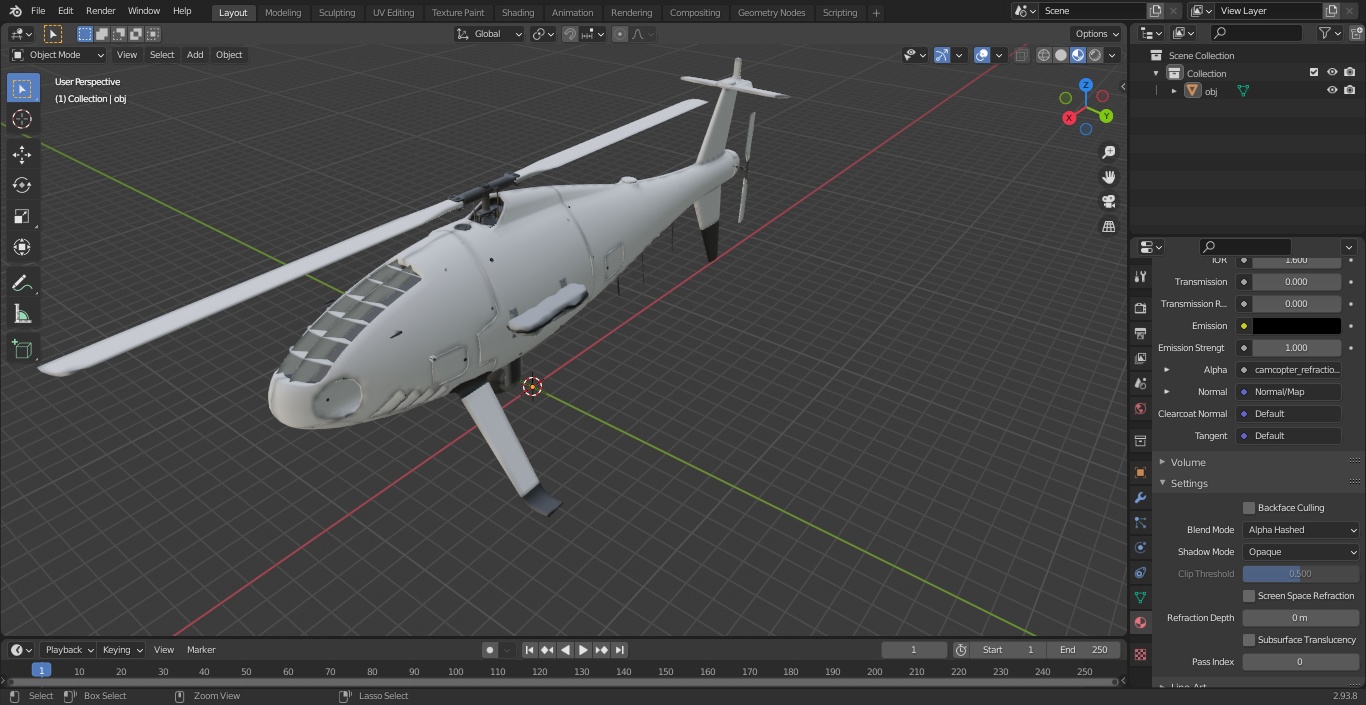Select the Measure tool

click(22, 315)
